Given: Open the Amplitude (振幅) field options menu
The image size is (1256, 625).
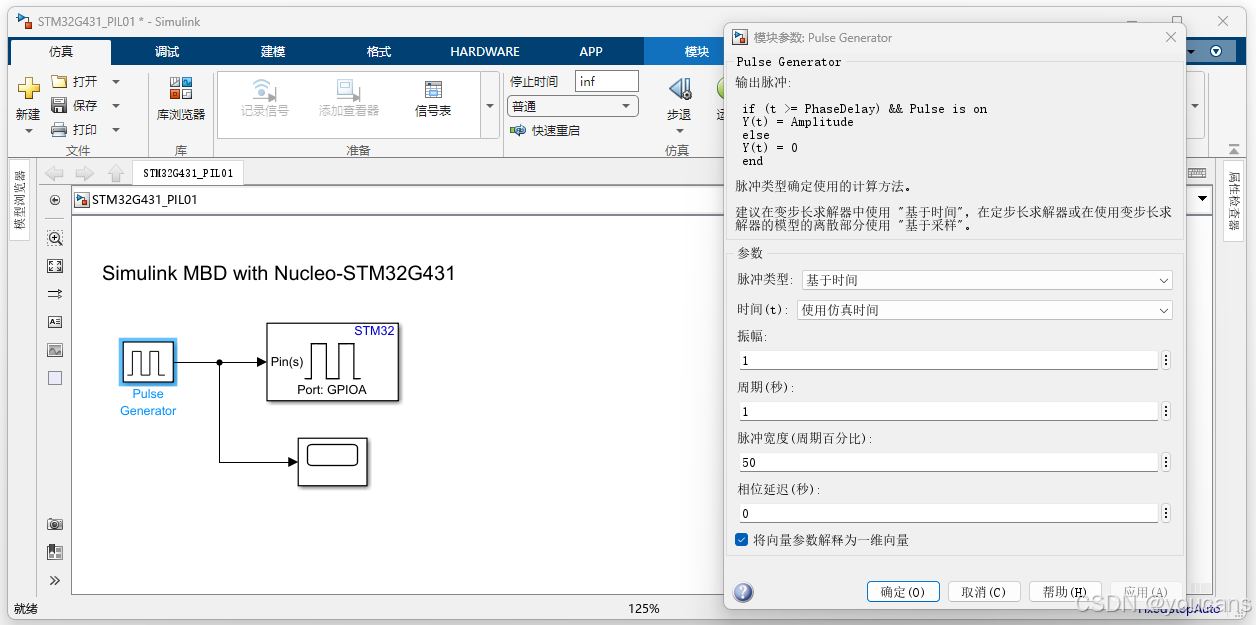Looking at the screenshot, I should [x=1166, y=360].
